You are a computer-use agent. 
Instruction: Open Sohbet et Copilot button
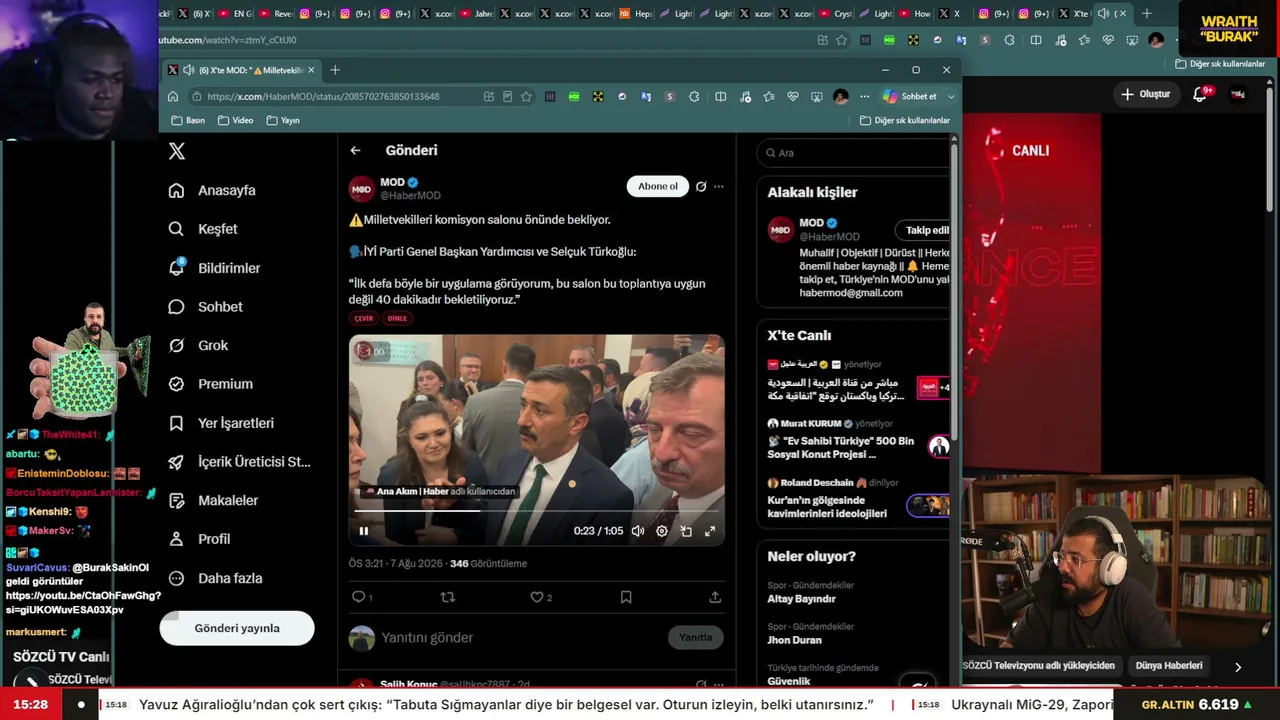point(910,96)
